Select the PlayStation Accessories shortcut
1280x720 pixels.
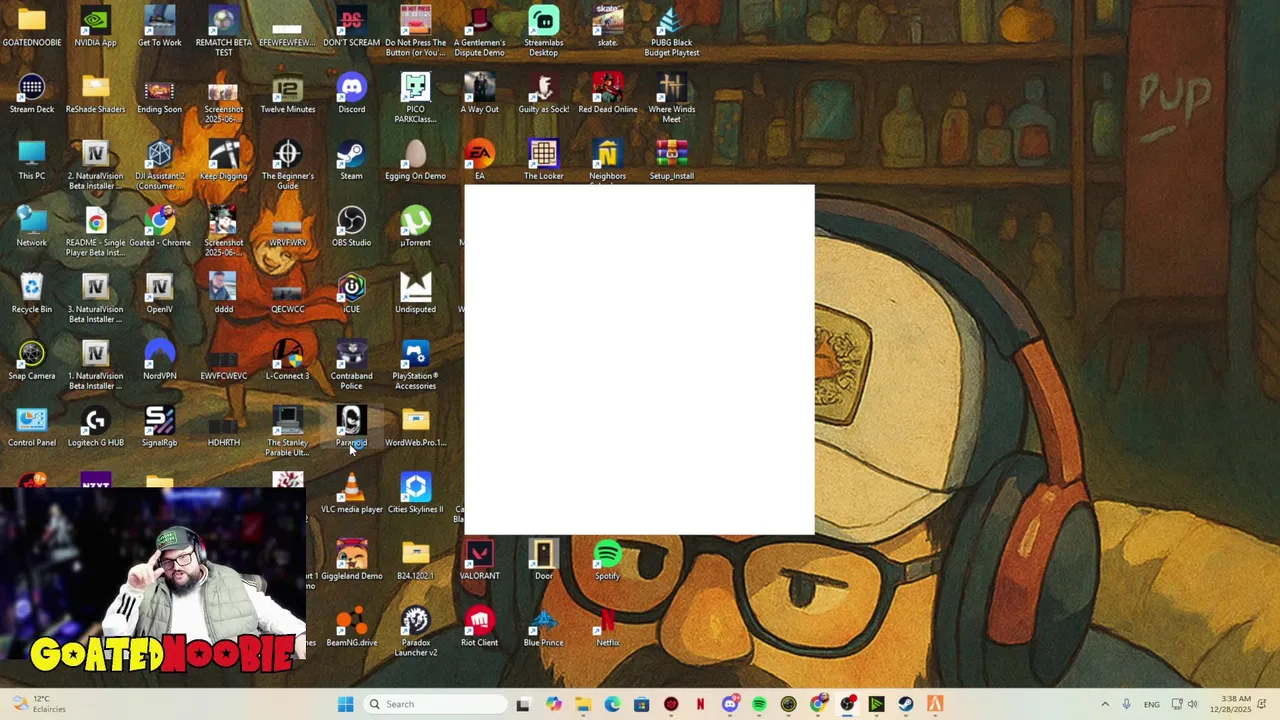tap(415, 364)
